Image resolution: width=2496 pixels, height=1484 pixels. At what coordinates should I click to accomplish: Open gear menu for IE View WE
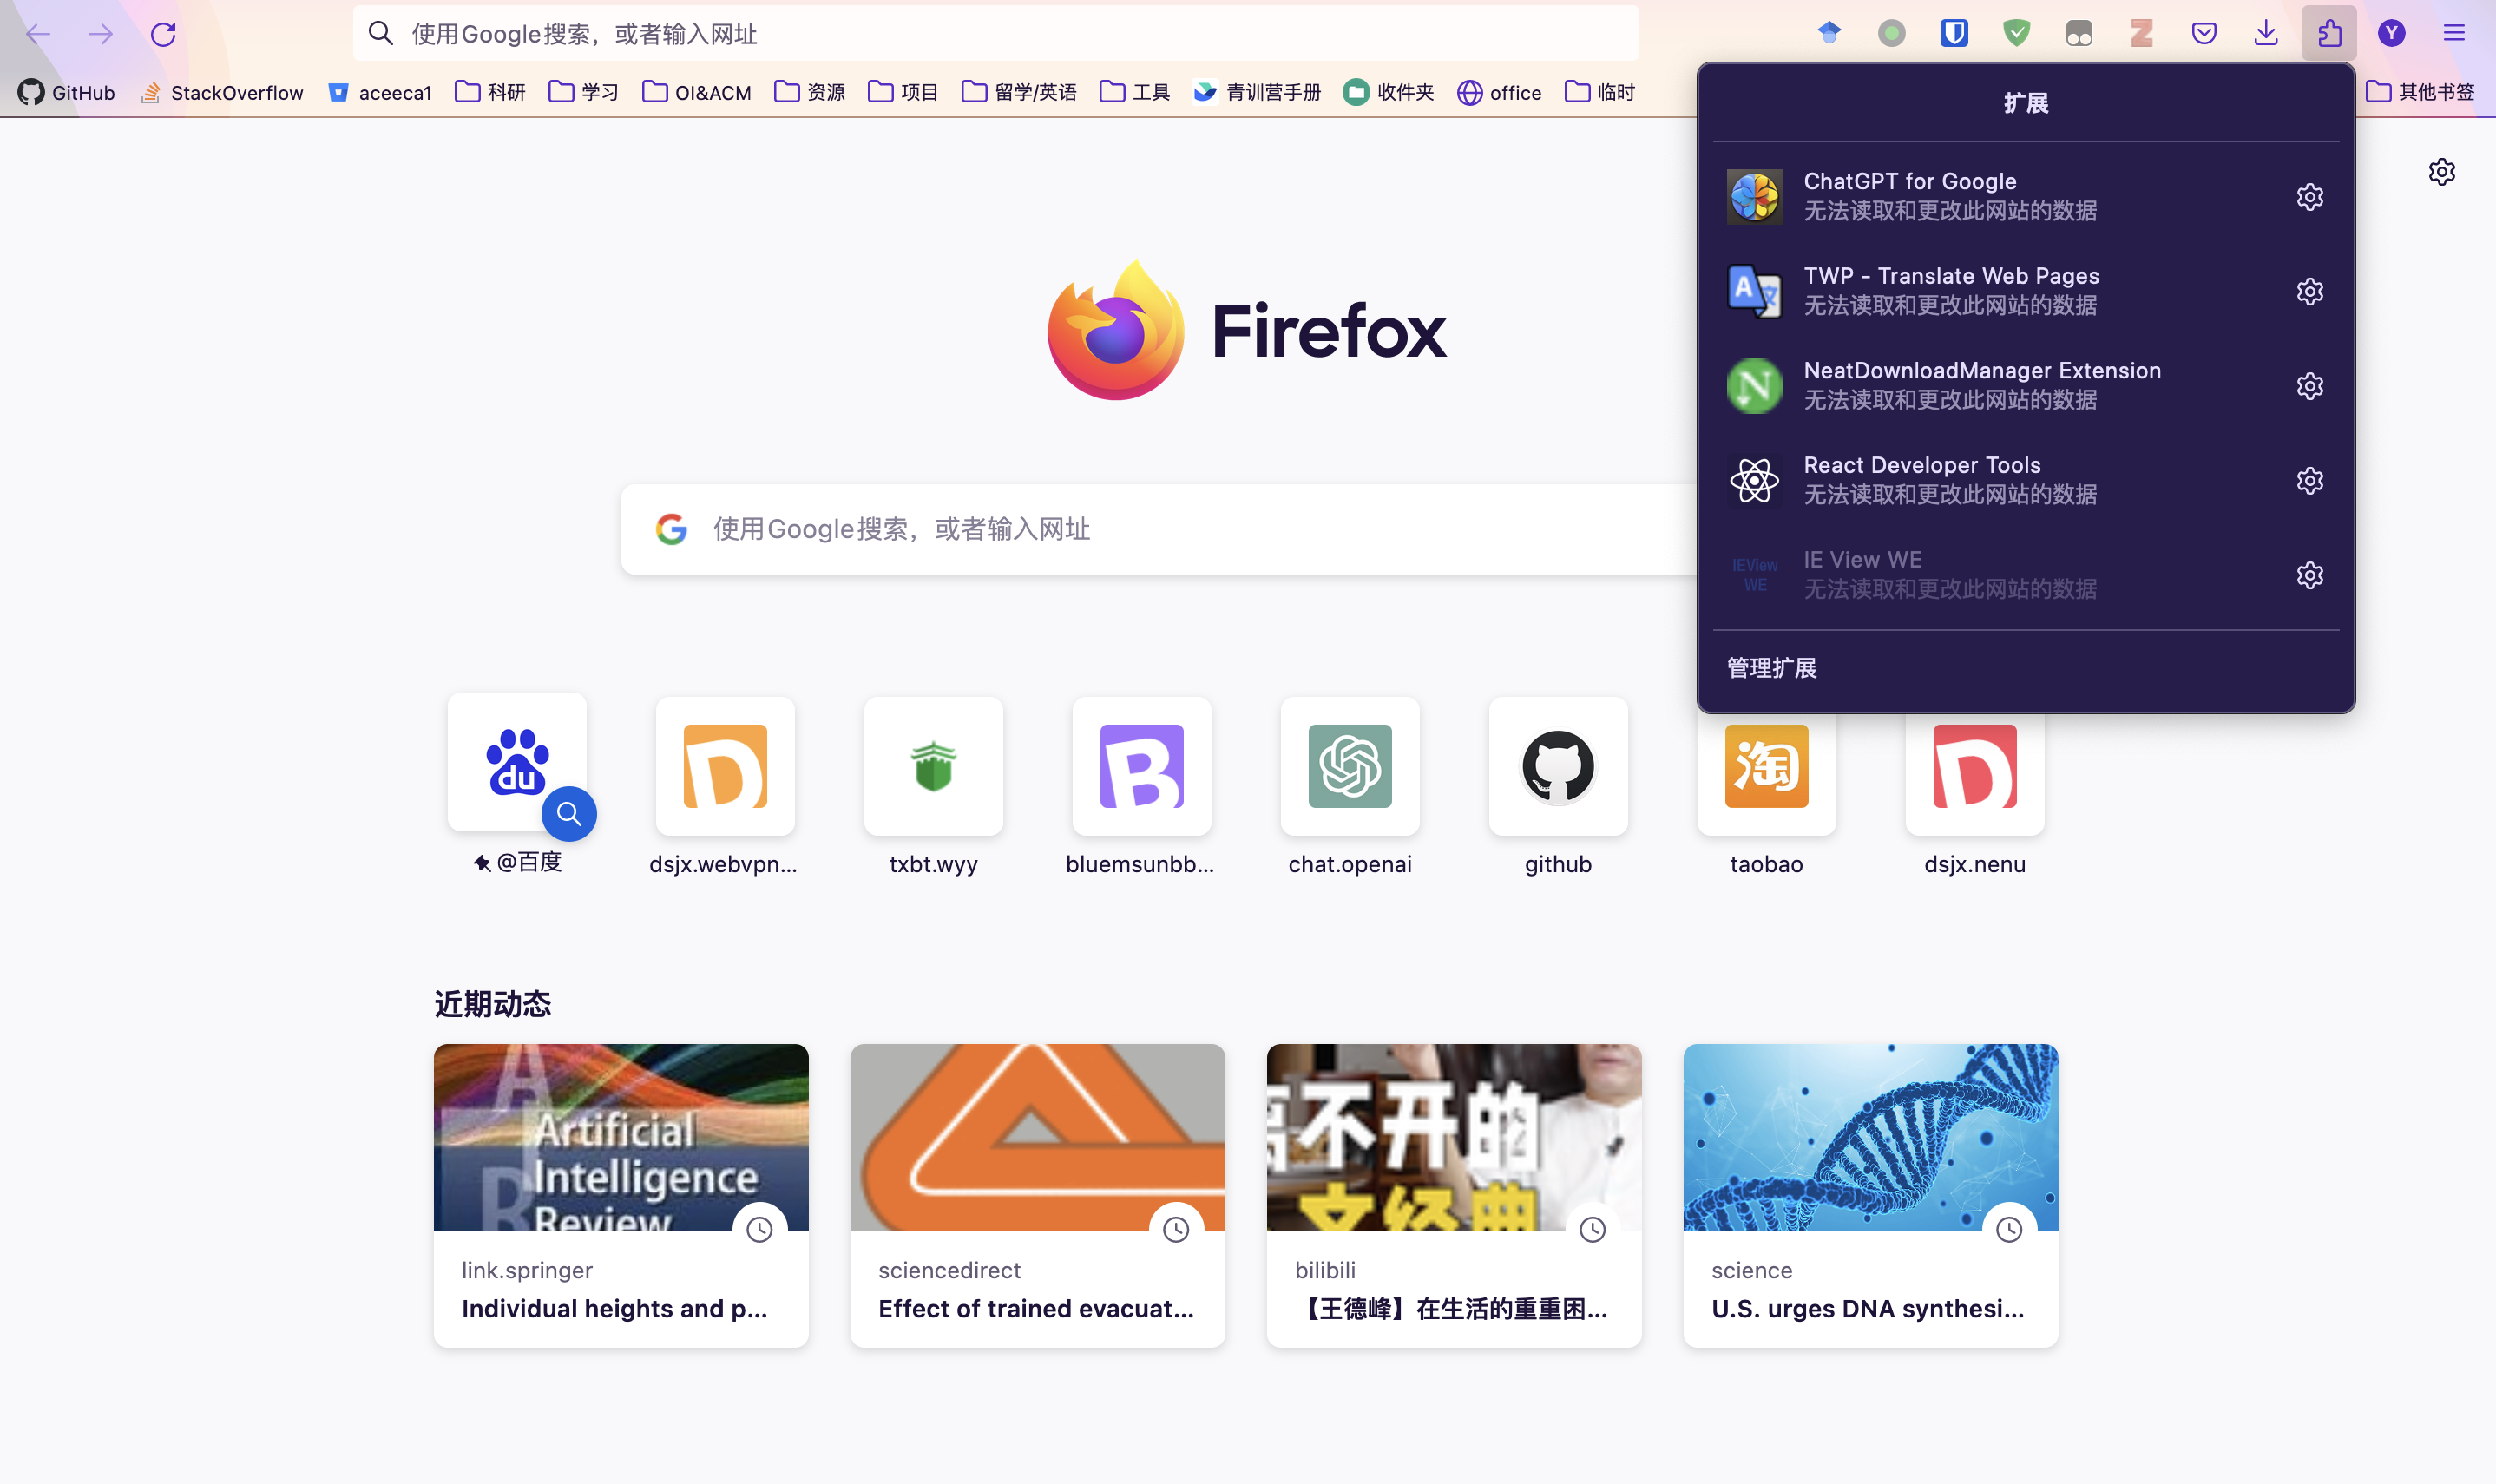click(2309, 576)
